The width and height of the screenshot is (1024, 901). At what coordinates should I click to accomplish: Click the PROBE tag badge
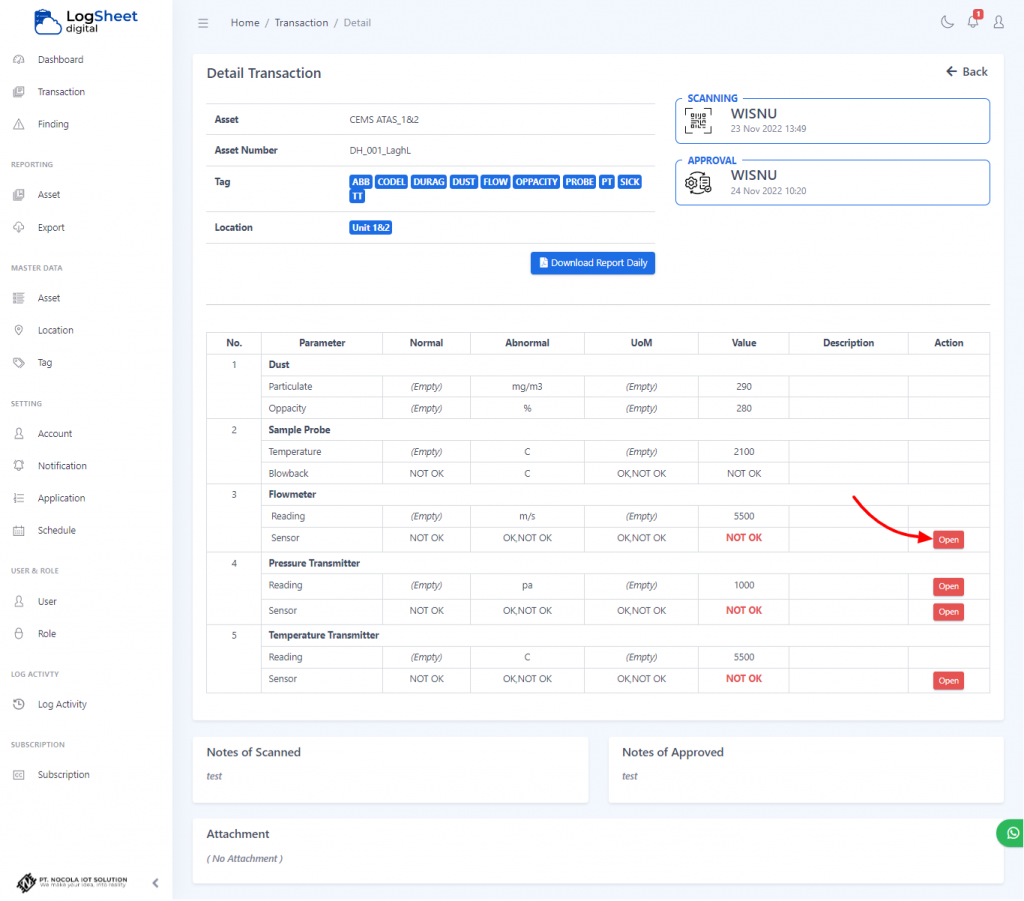click(x=579, y=182)
